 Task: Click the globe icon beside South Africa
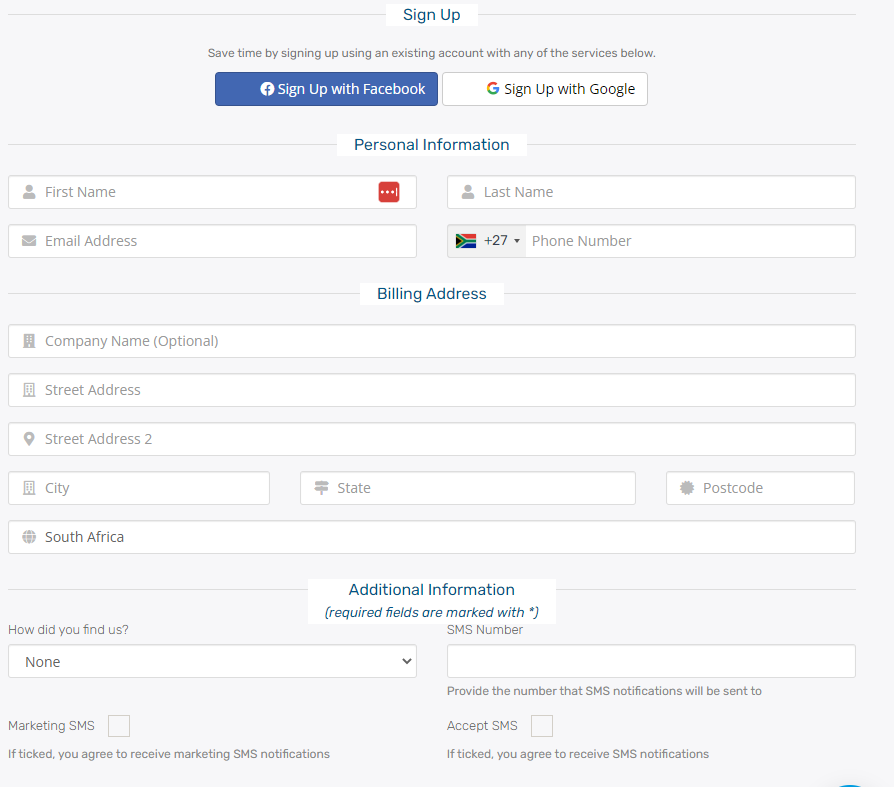coord(29,537)
